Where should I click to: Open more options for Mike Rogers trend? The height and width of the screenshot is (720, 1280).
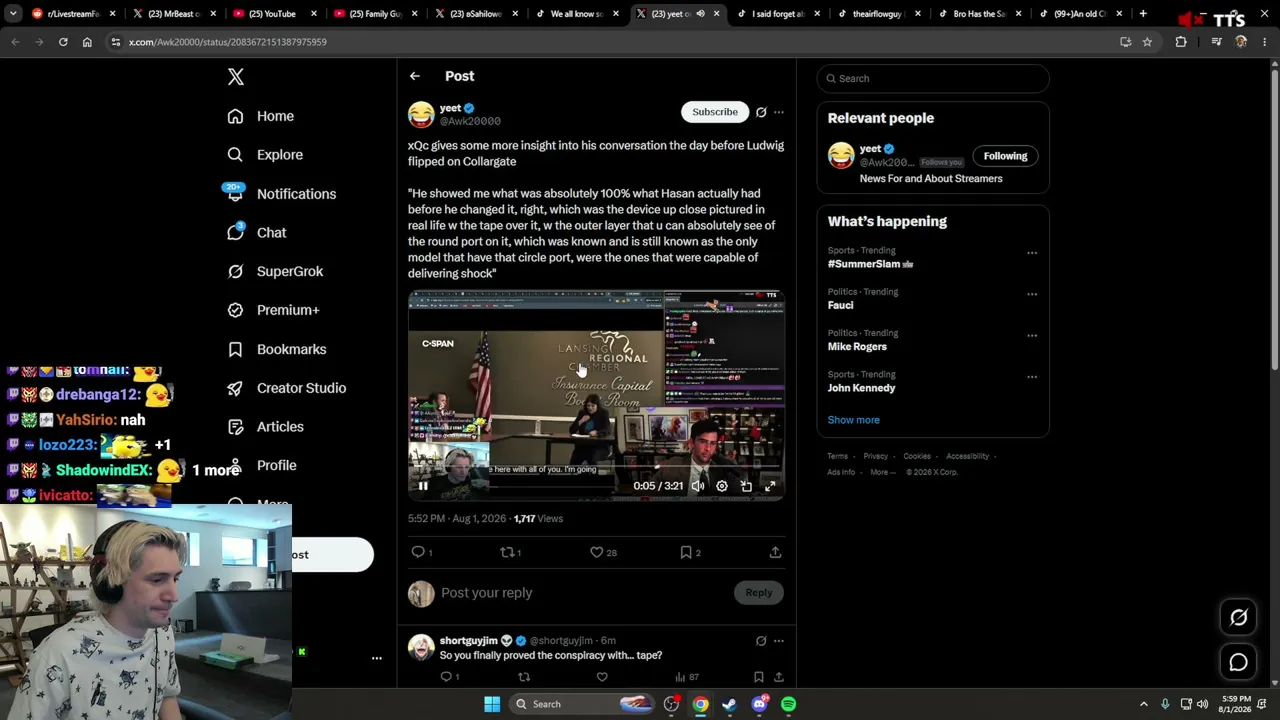pyautogui.click(x=1032, y=335)
